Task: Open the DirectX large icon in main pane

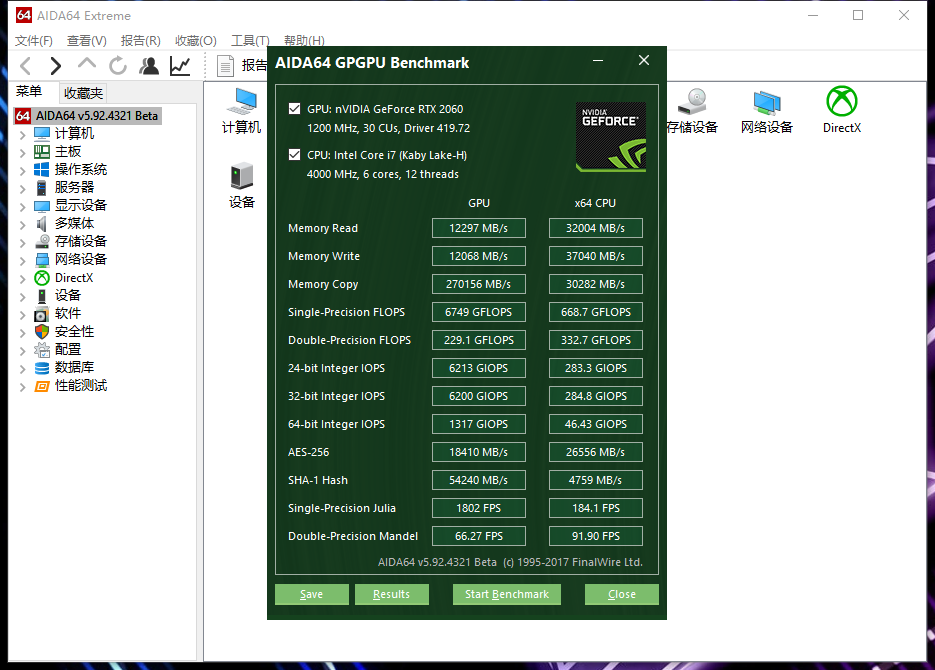Action: pos(842,110)
